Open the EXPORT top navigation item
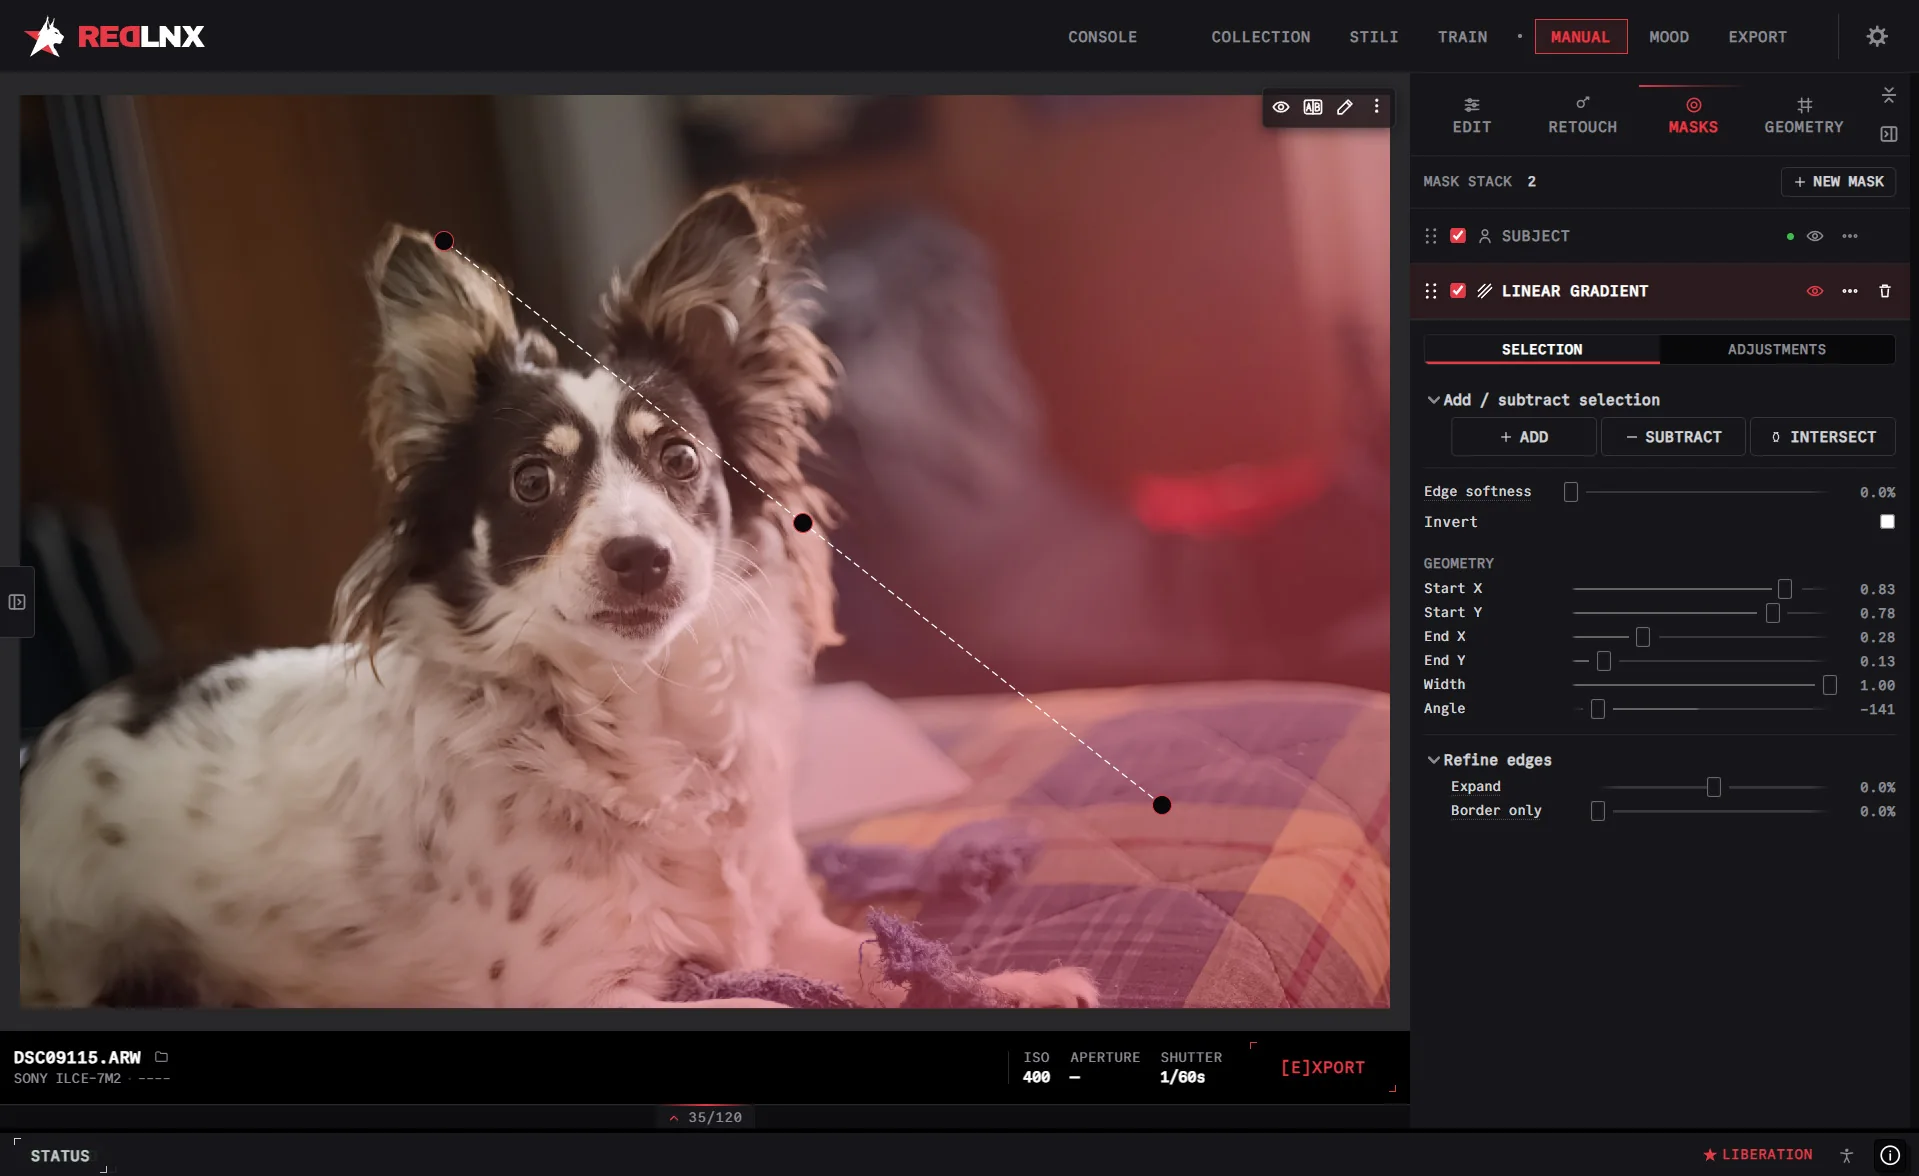Screen dimensions: 1919x1176 pyautogui.click(x=1758, y=37)
